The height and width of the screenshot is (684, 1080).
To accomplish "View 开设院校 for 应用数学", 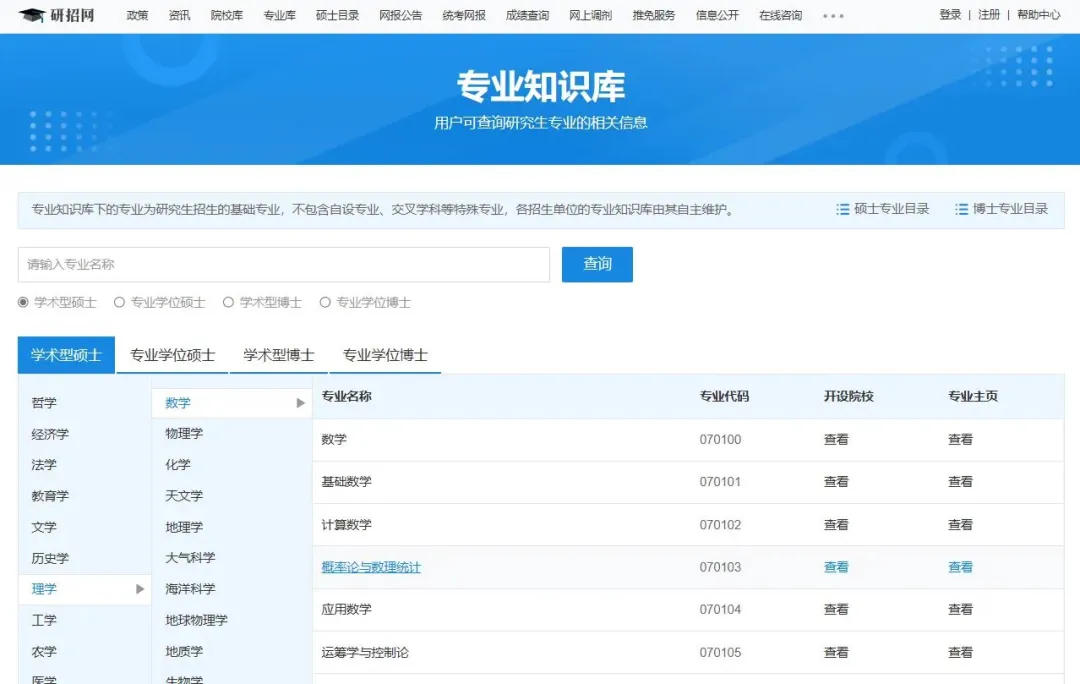I will coord(836,610).
